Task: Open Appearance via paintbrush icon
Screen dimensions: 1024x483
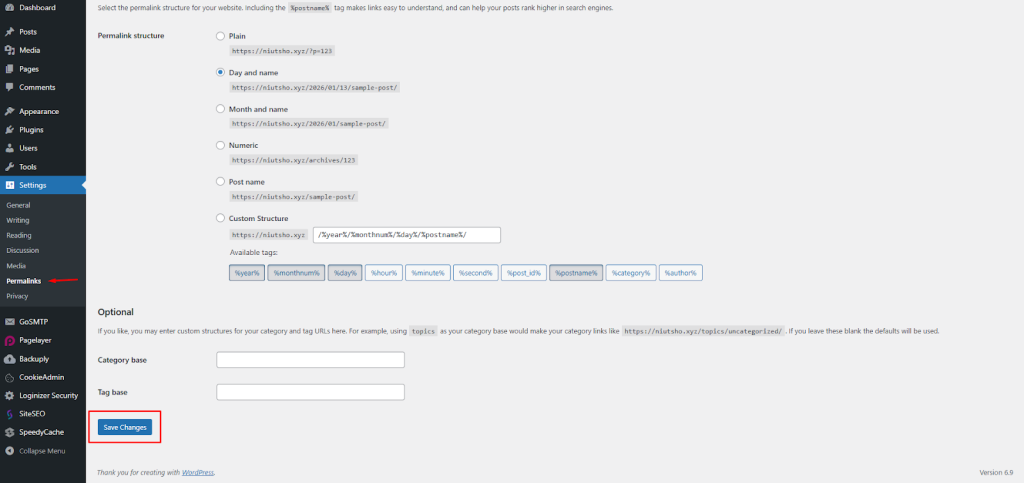Action: point(9,111)
